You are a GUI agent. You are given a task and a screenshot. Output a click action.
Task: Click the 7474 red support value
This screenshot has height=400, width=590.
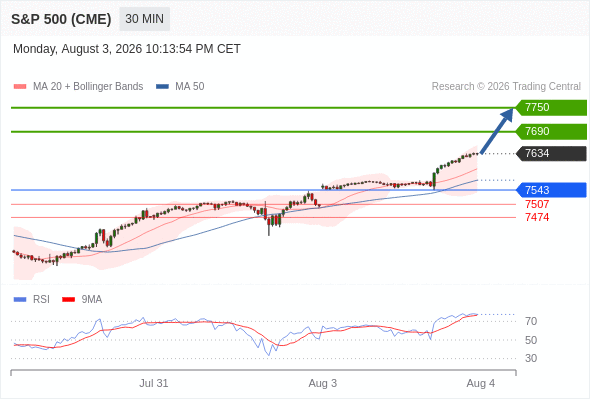(x=537, y=217)
